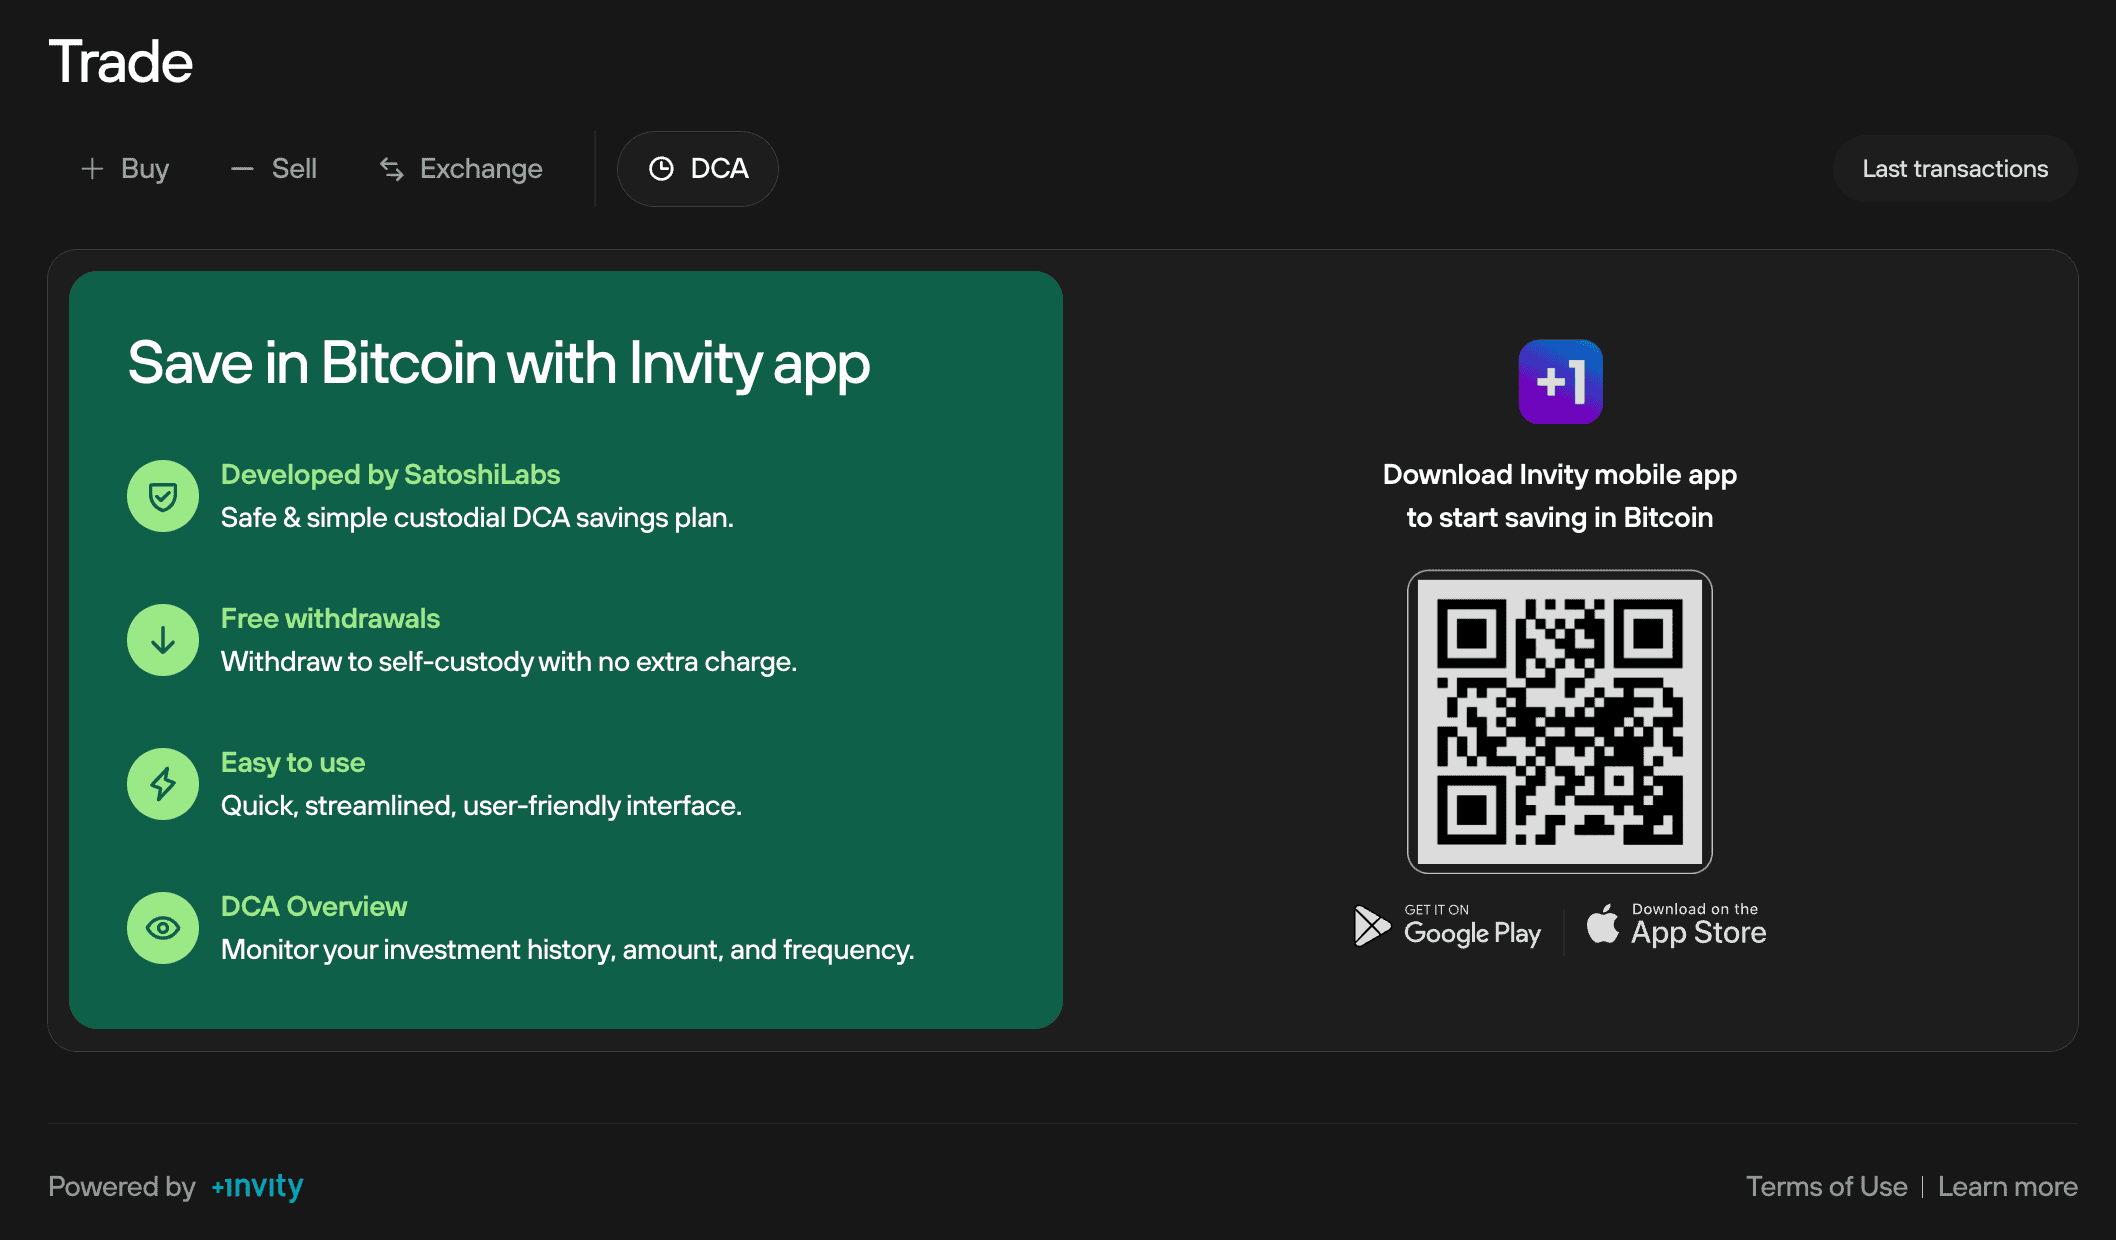Click the minus icon beside Sell
This screenshot has width=2116, height=1240.
242,169
